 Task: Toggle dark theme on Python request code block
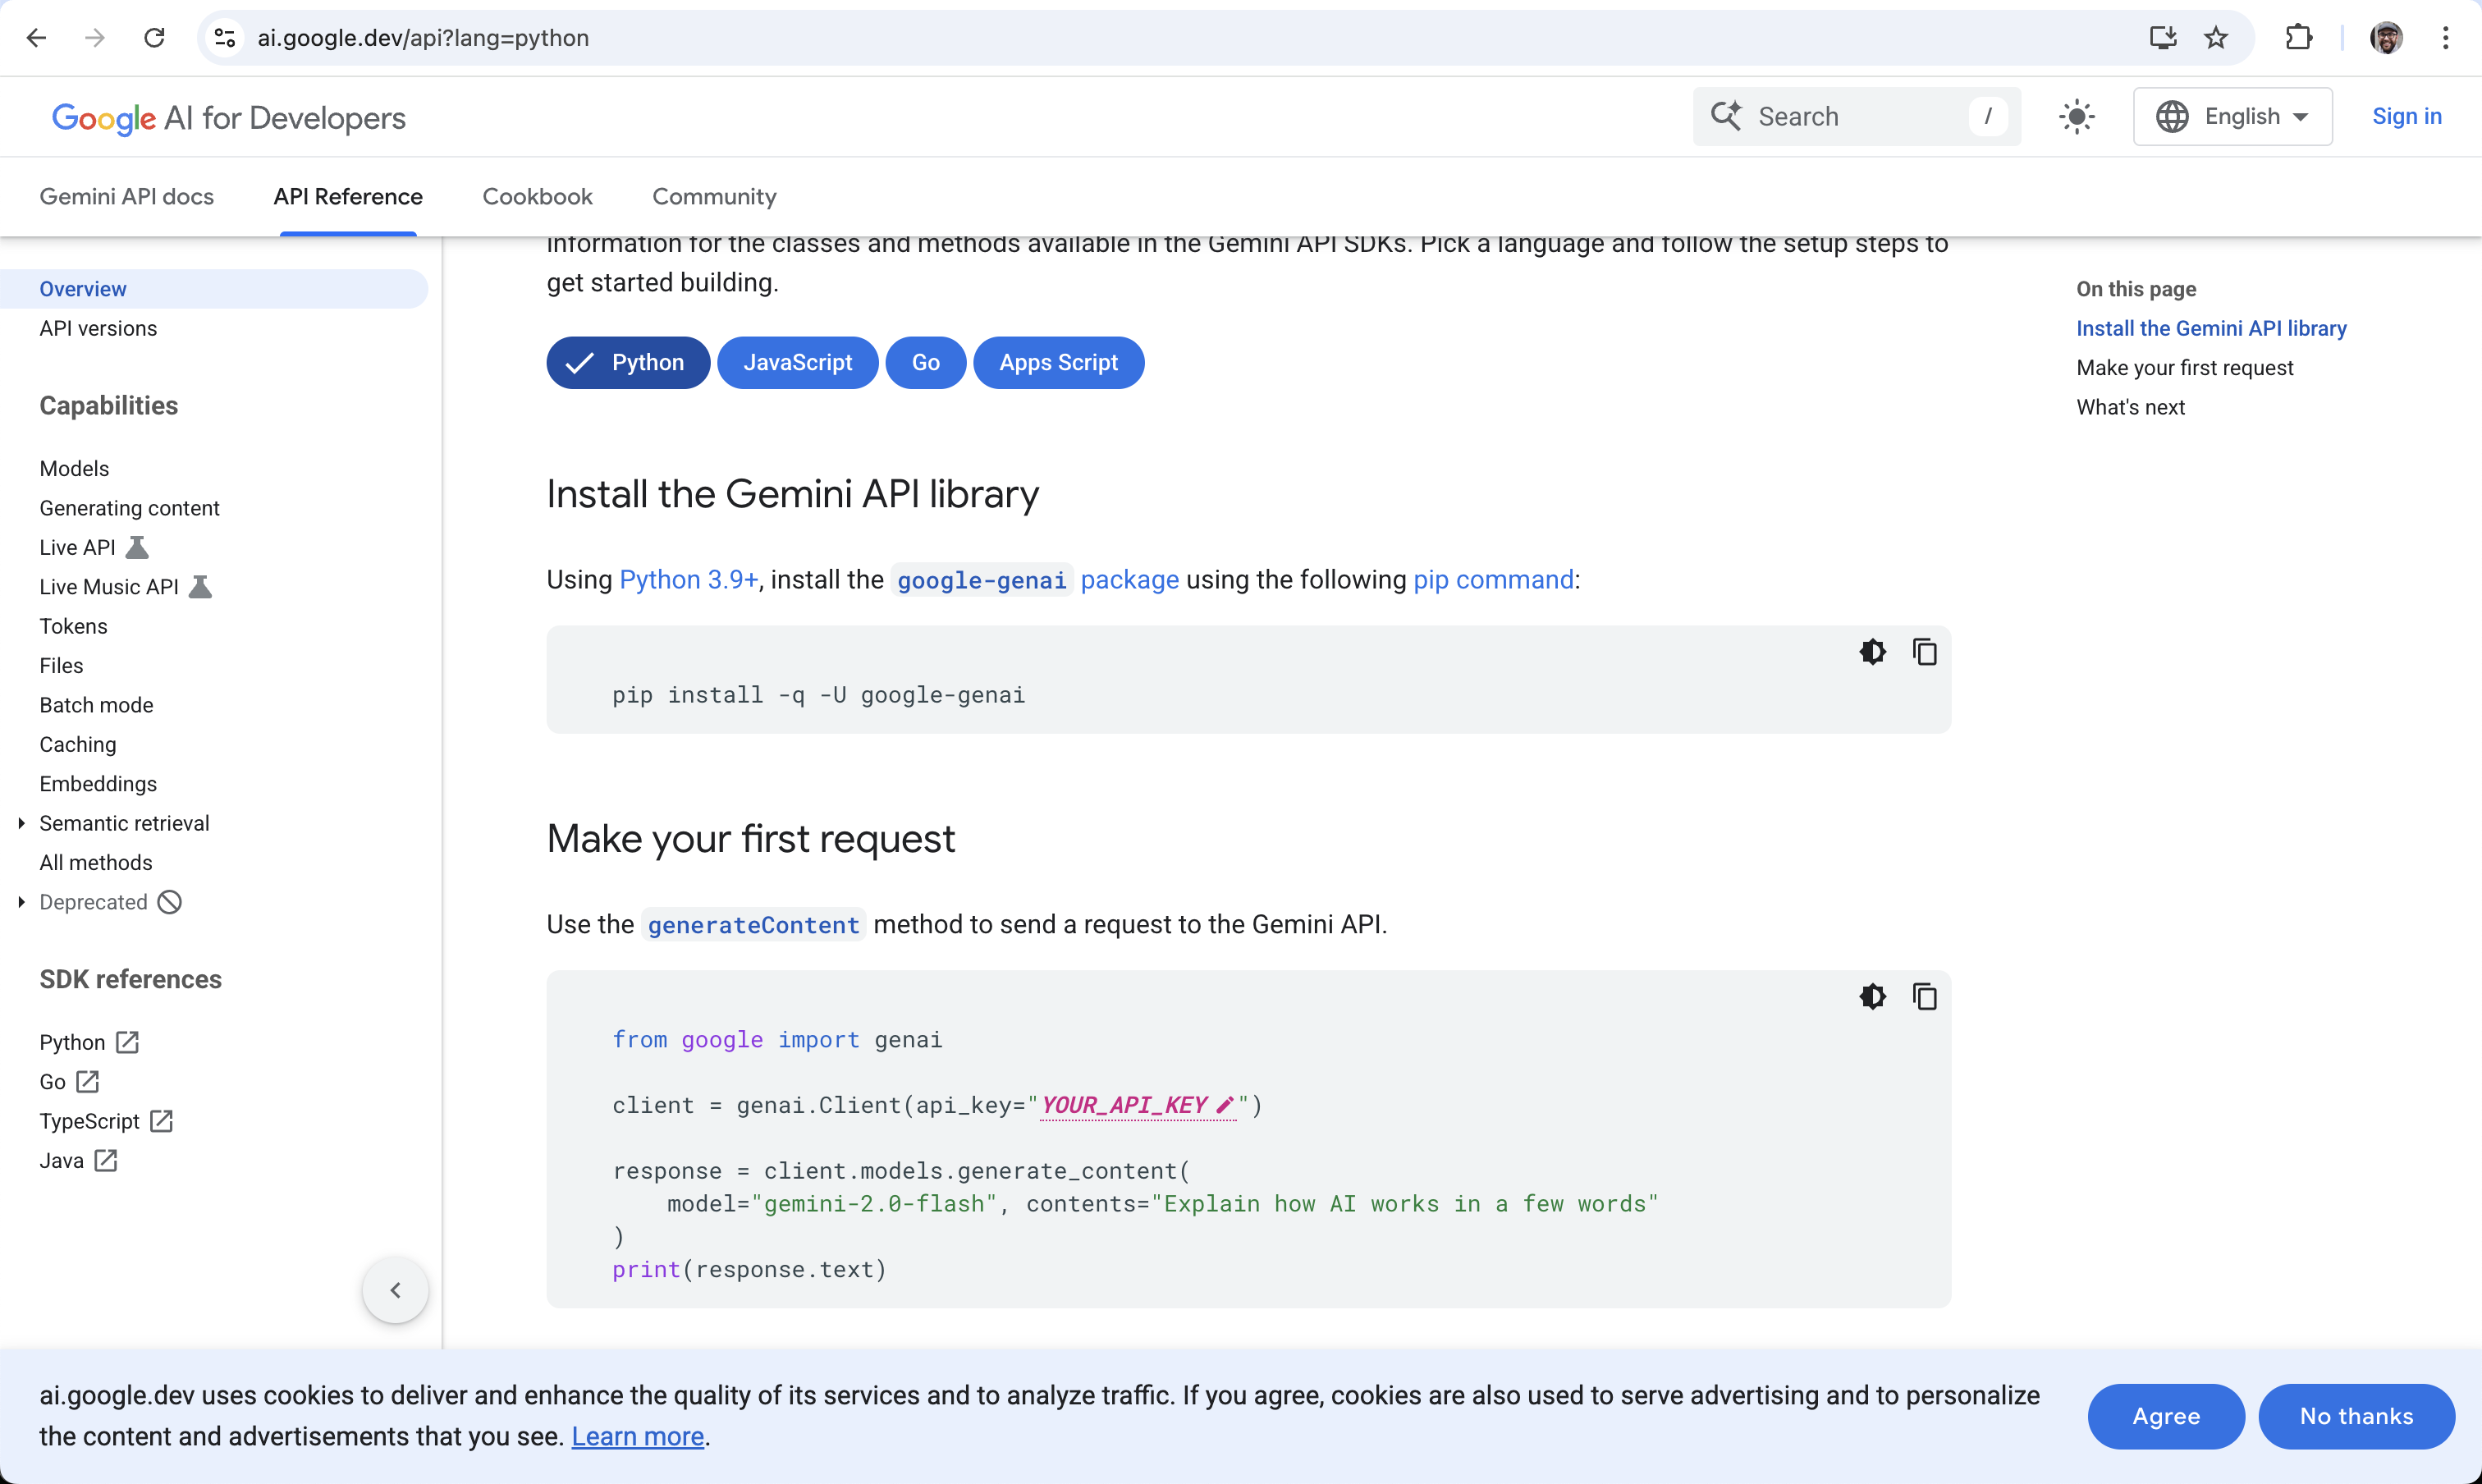tap(1872, 997)
